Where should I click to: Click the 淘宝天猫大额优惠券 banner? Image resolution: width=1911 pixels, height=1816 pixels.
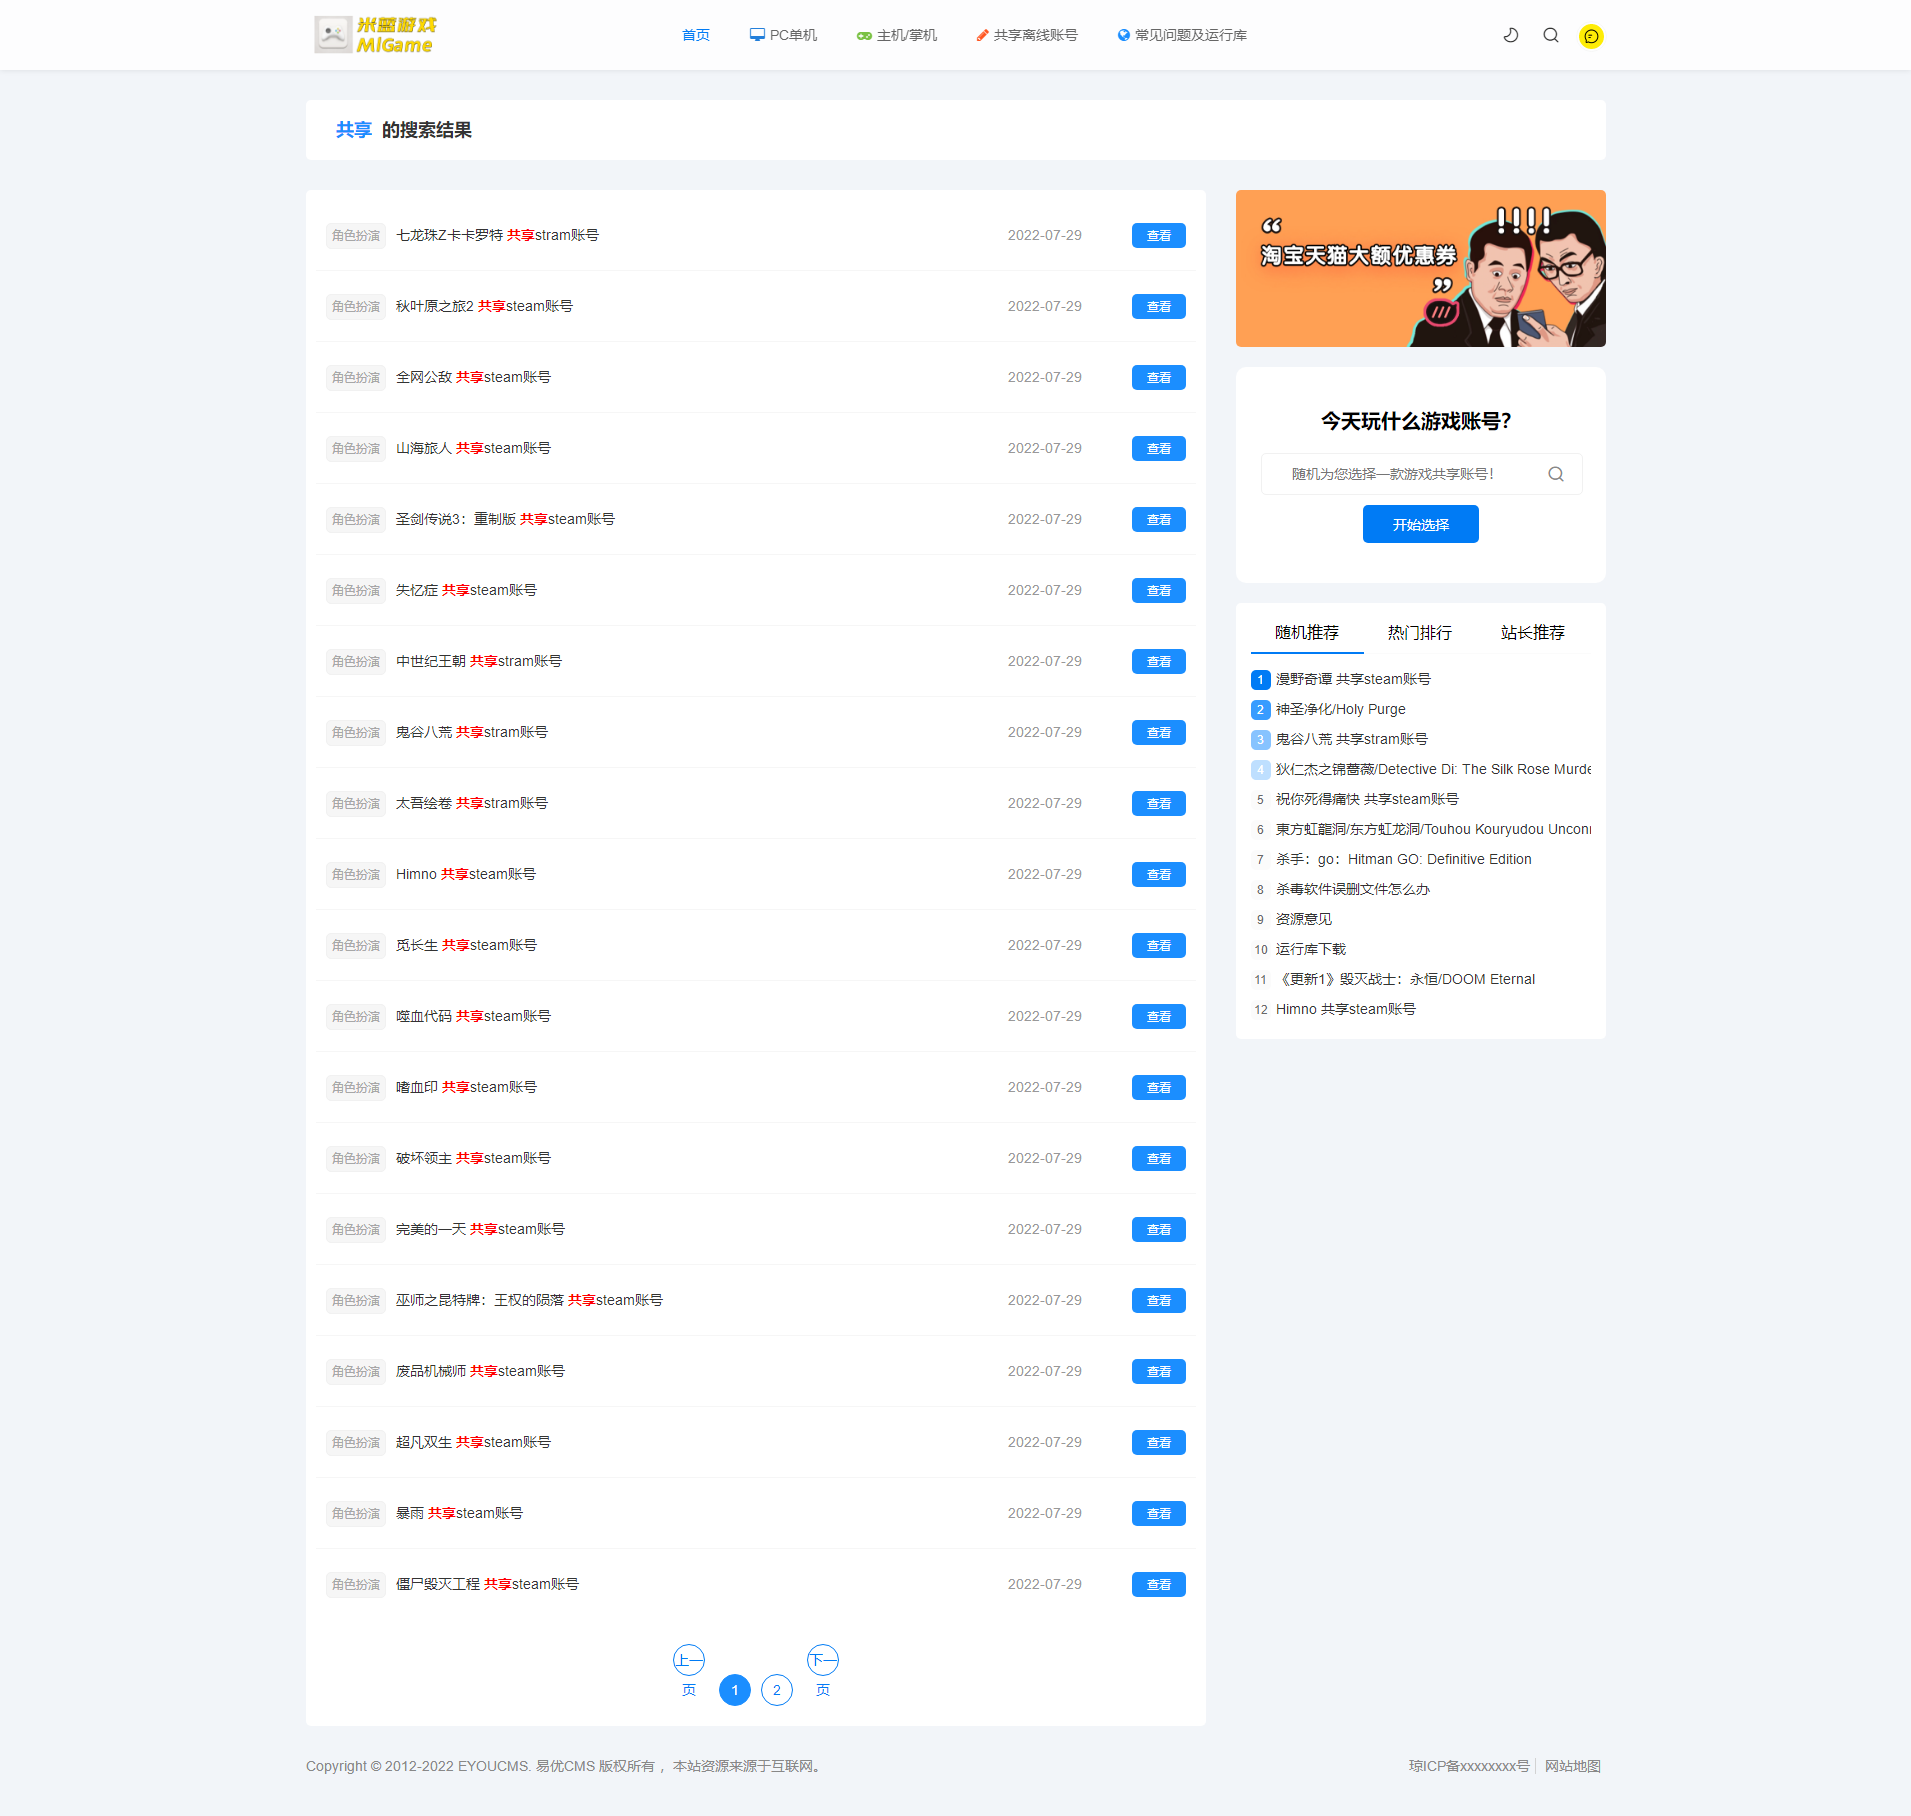1421,268
